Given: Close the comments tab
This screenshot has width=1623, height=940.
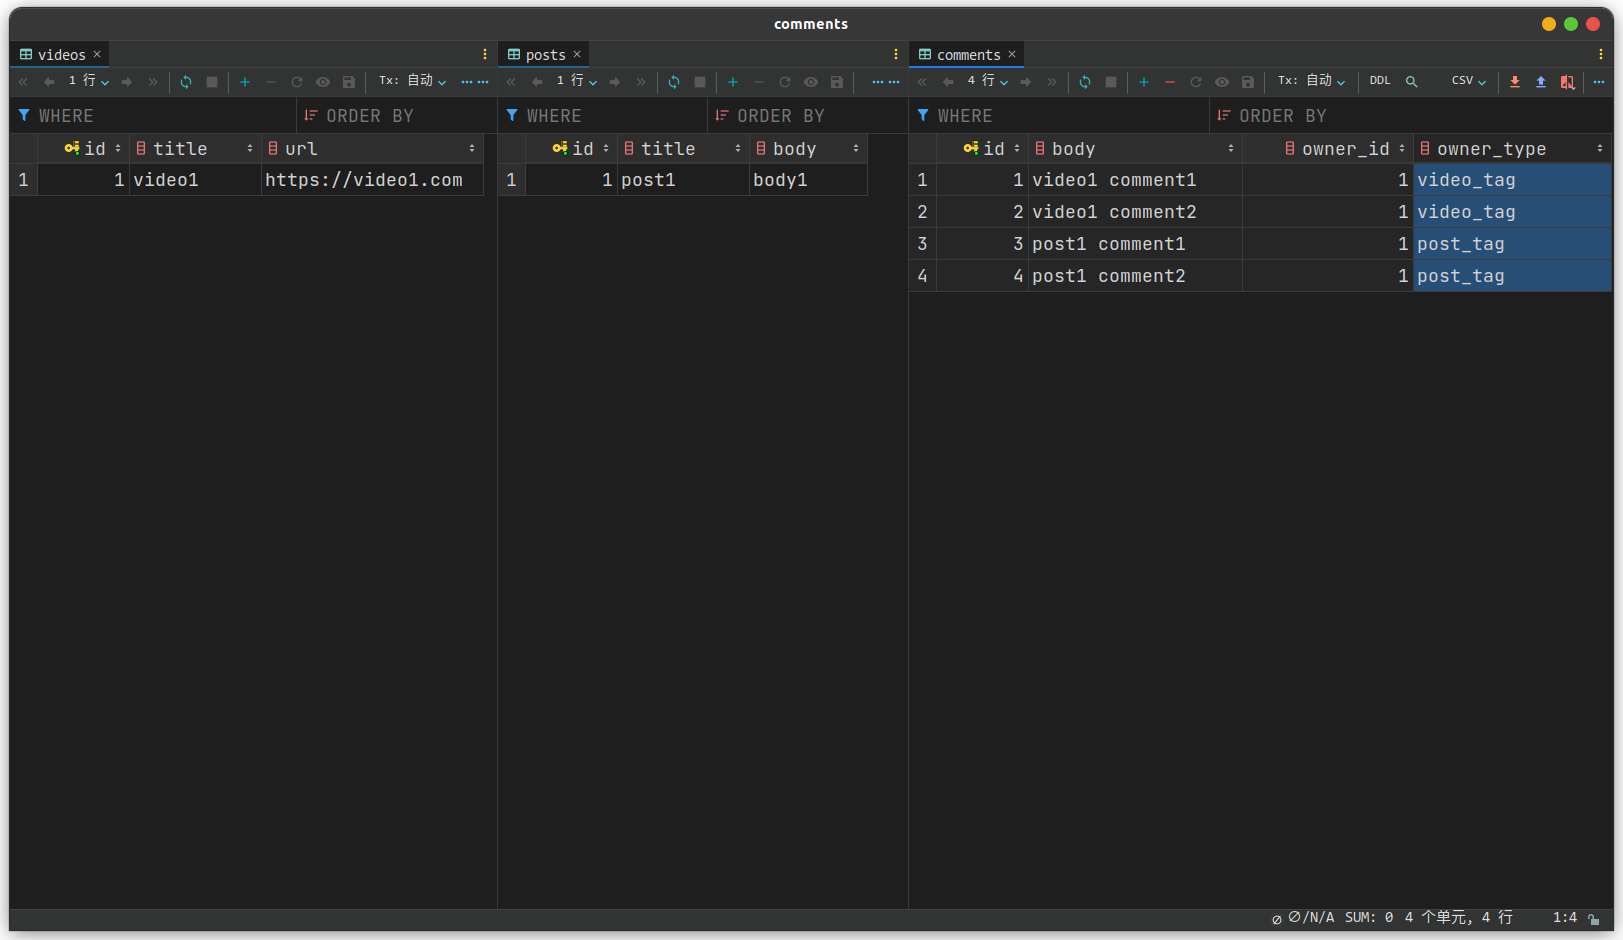Looking at the screenshot, I should (x=1012, y=55).
